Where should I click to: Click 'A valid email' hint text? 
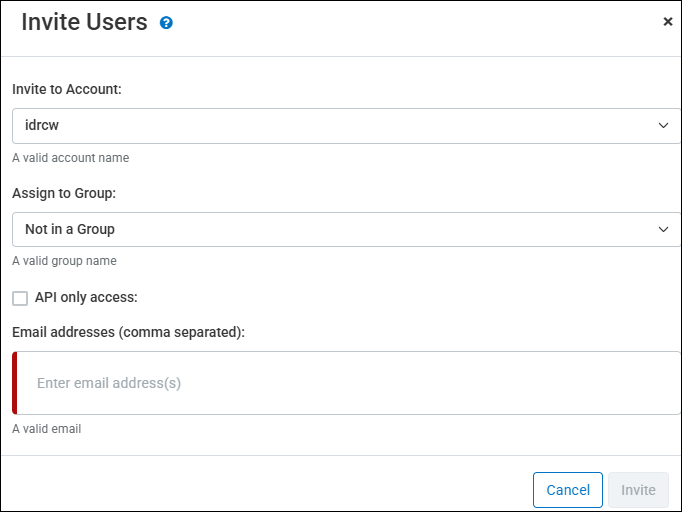tap(46, 429)
